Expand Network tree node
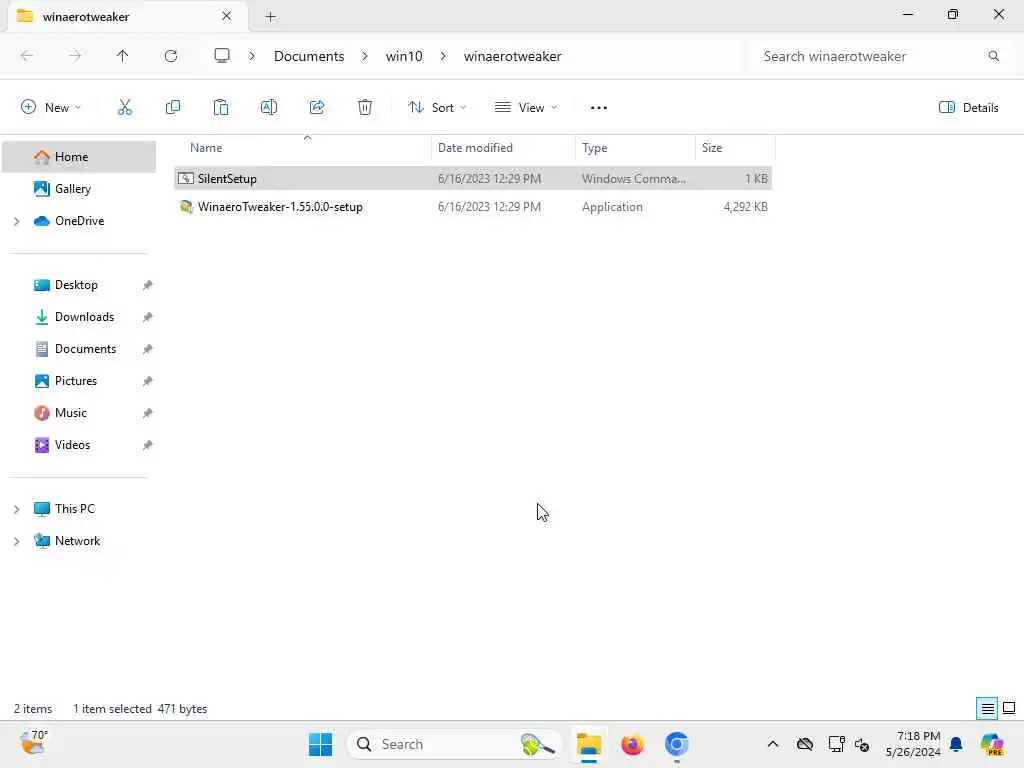This screenshot has height=768, width=1024. [x=16, y=541]
